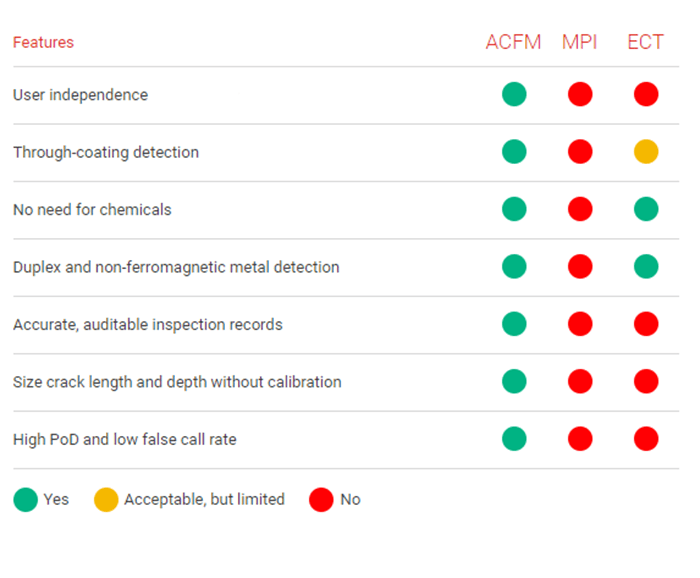
Task: Click MPI red dot for No need for chemicals
Action: point(580,209)
